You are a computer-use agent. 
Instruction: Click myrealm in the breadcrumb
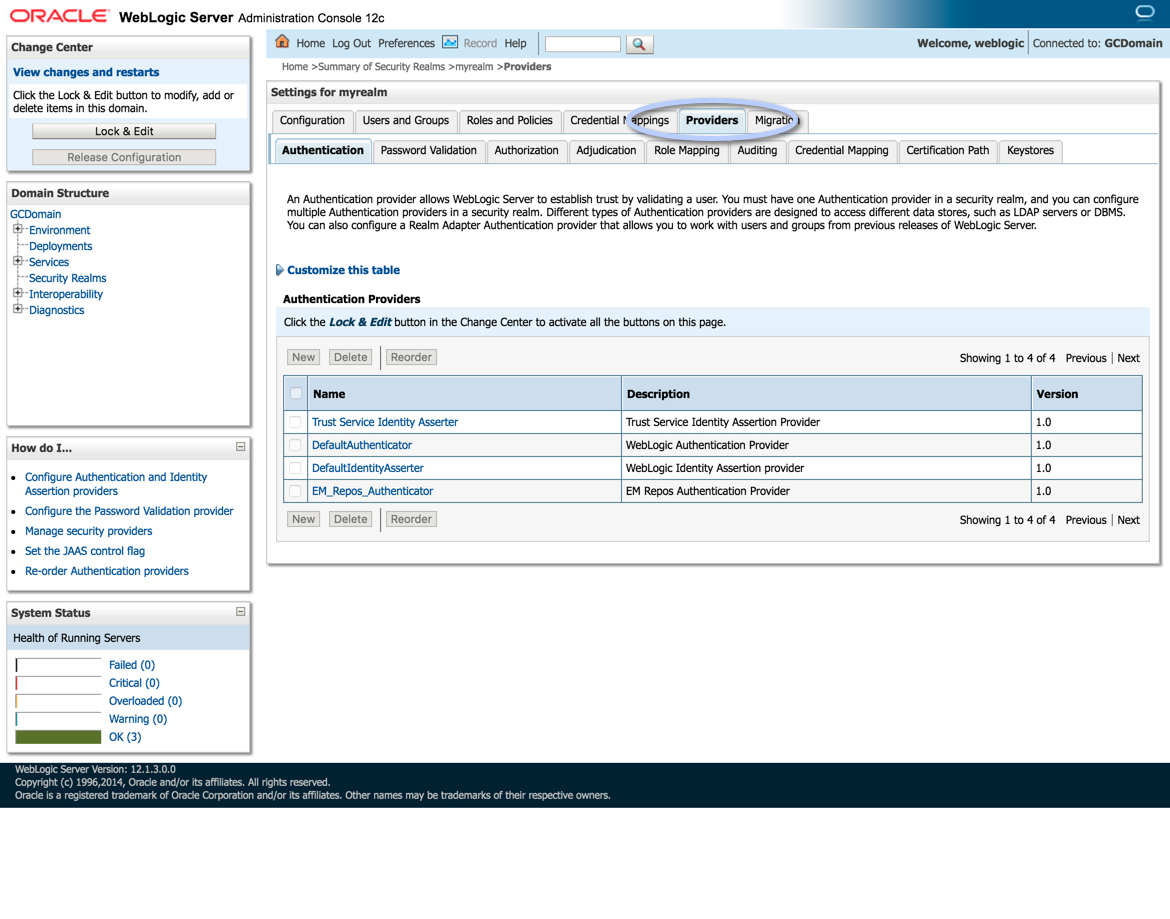(474, 66)
